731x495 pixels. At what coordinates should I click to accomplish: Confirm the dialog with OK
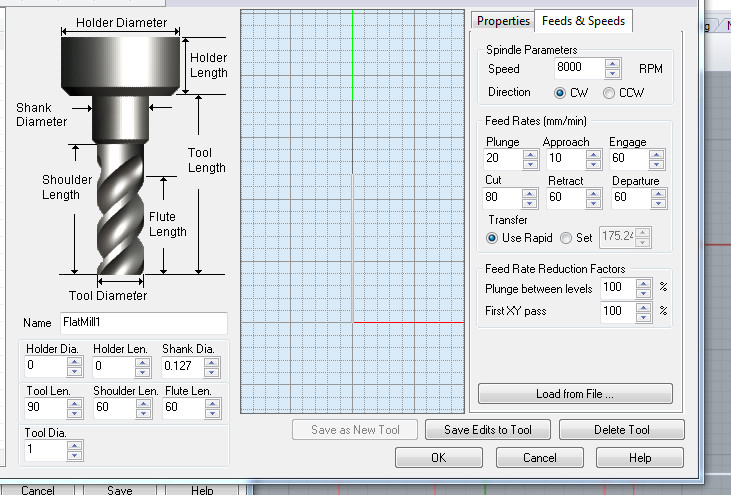(x=438, y=458)
